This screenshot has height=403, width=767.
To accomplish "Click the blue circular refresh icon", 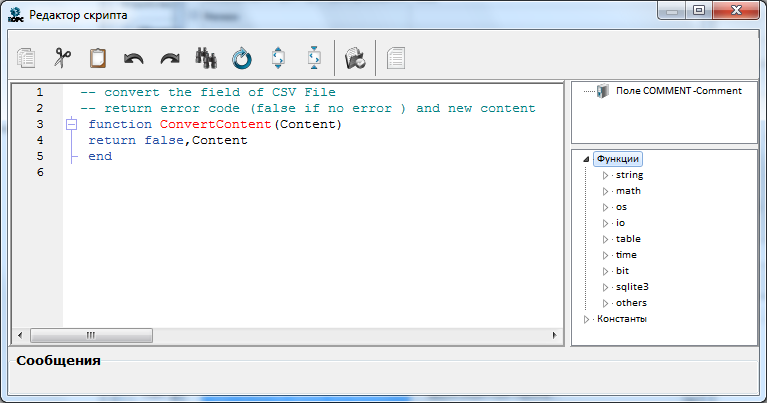I will 242,58.
